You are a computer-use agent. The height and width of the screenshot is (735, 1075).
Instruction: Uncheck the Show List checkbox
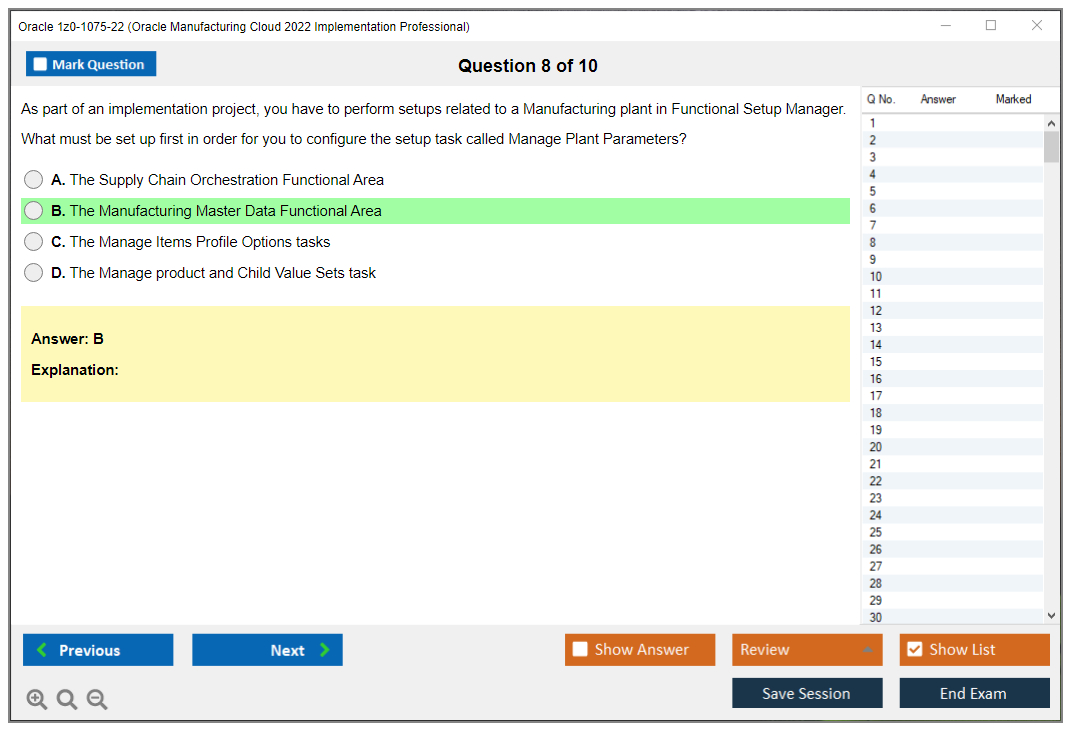pos(914,650)
